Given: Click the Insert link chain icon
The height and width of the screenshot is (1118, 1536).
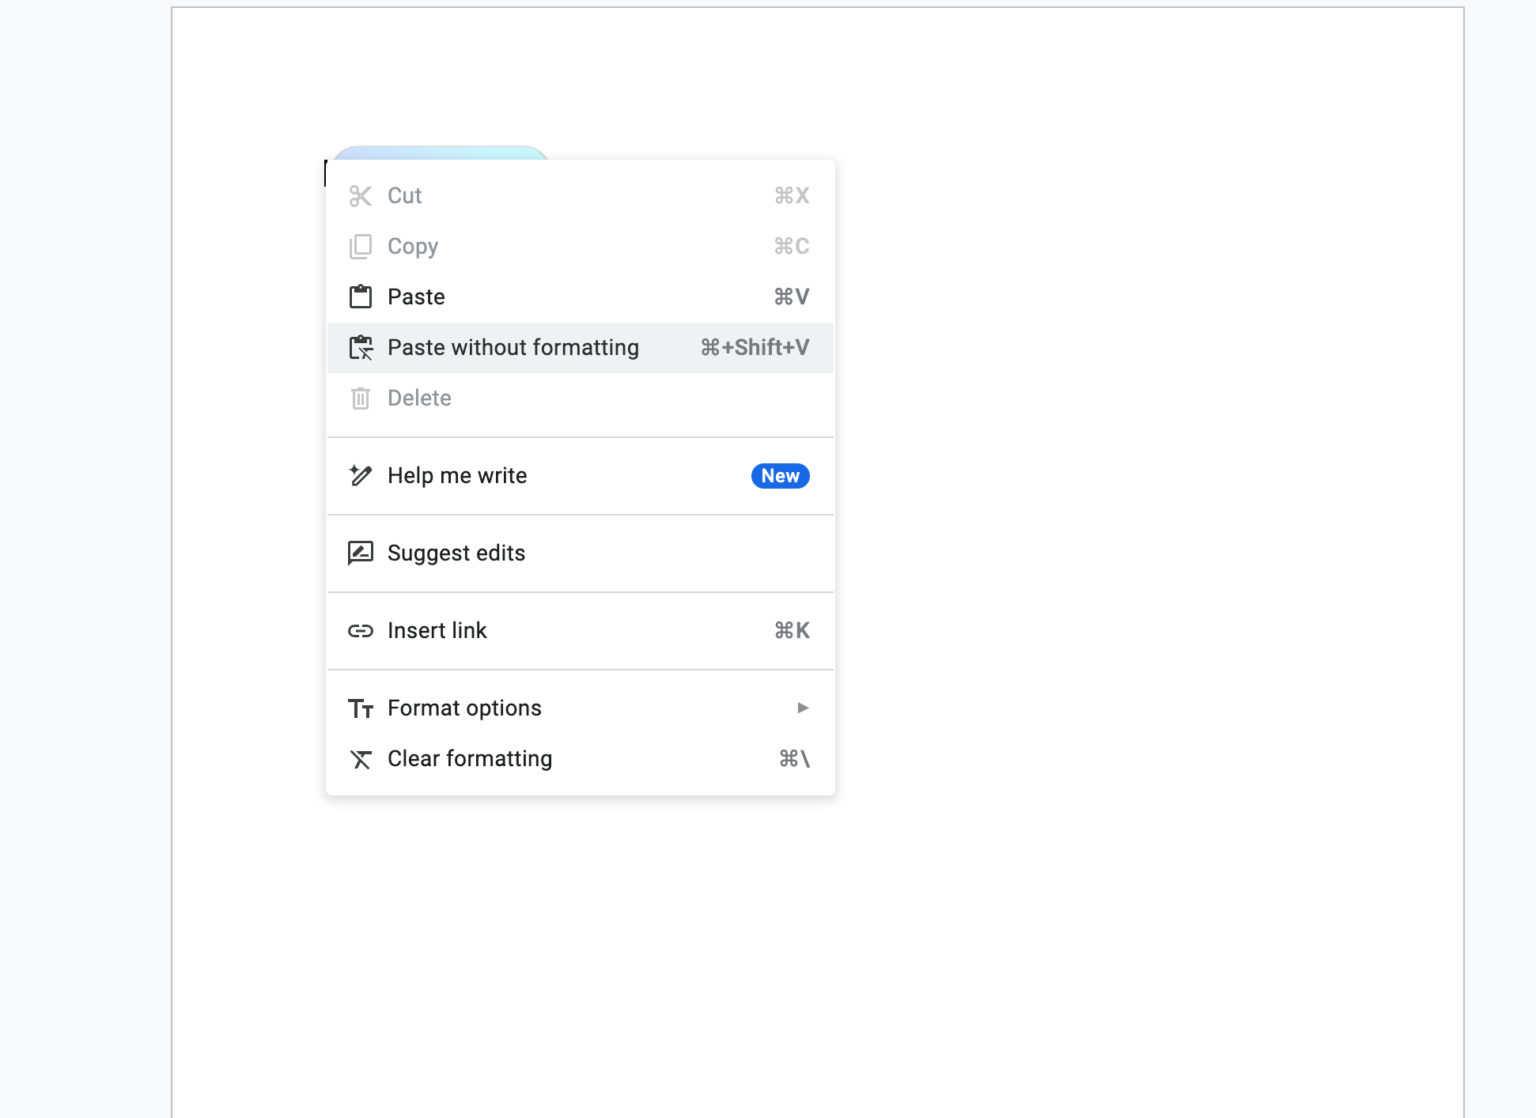Looking at the screenshot, I should (360, 631).
